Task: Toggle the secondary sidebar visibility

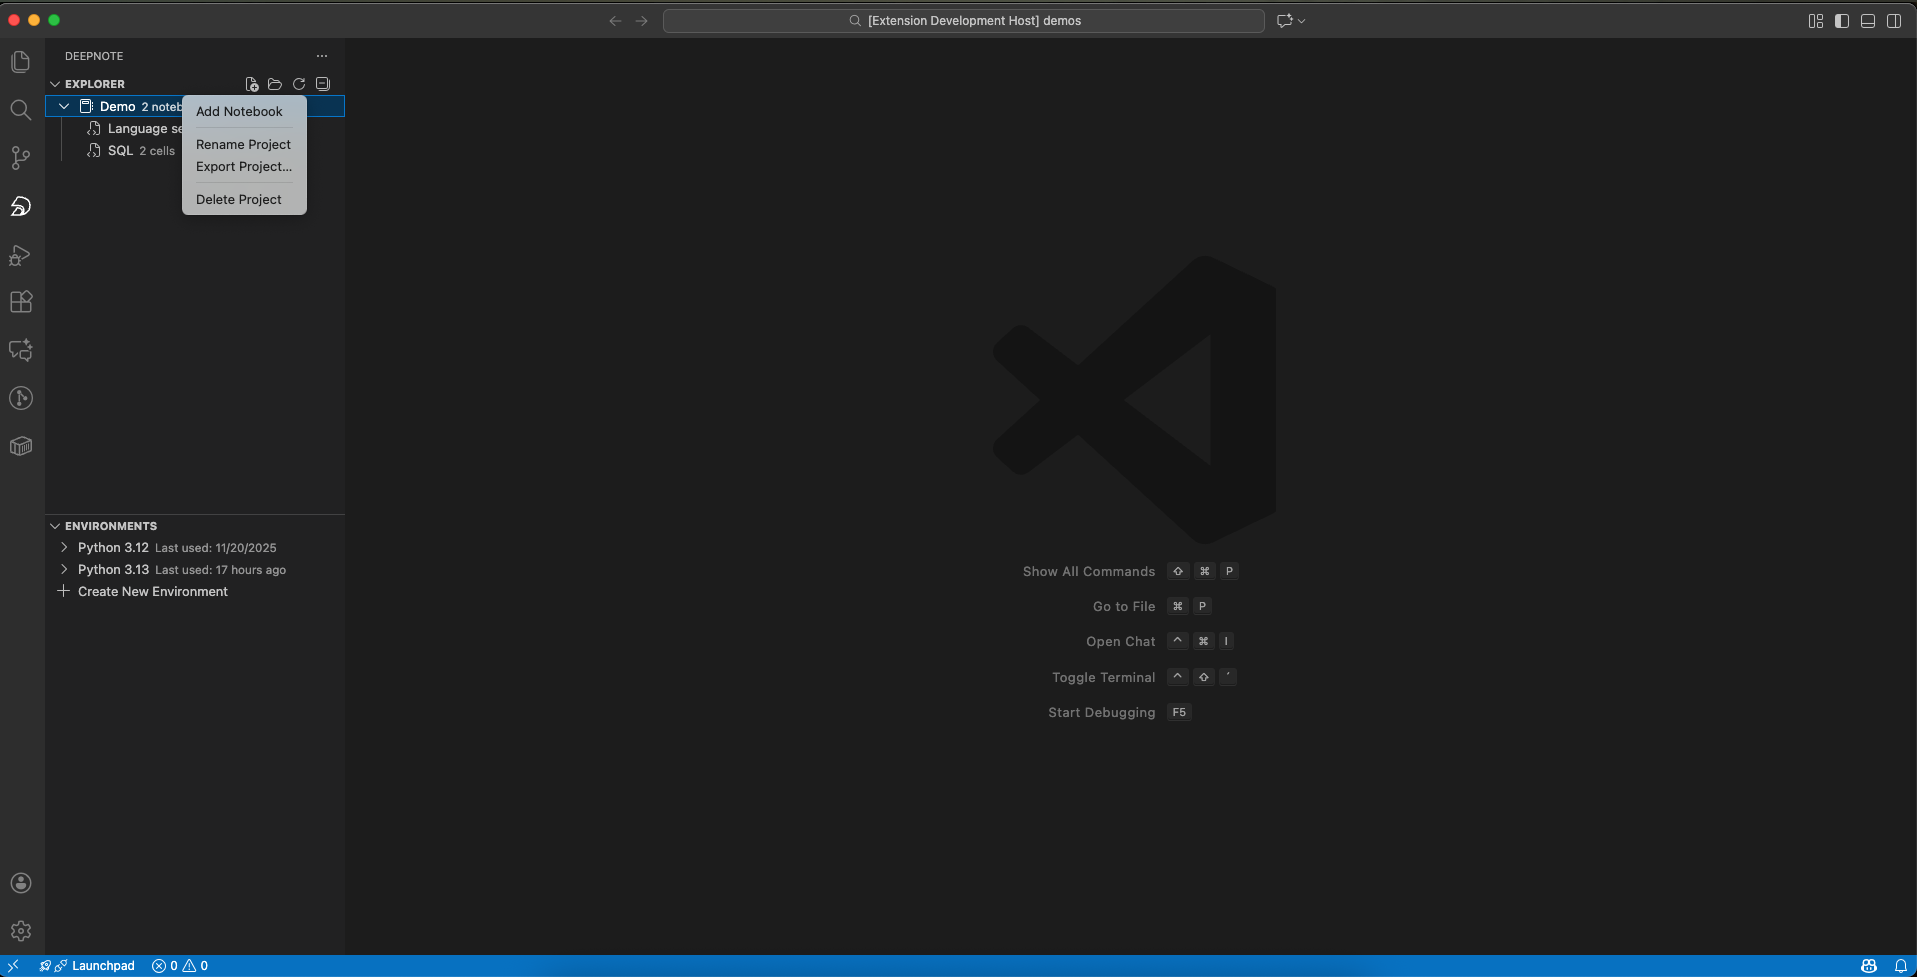Action: coord(1895,20)
